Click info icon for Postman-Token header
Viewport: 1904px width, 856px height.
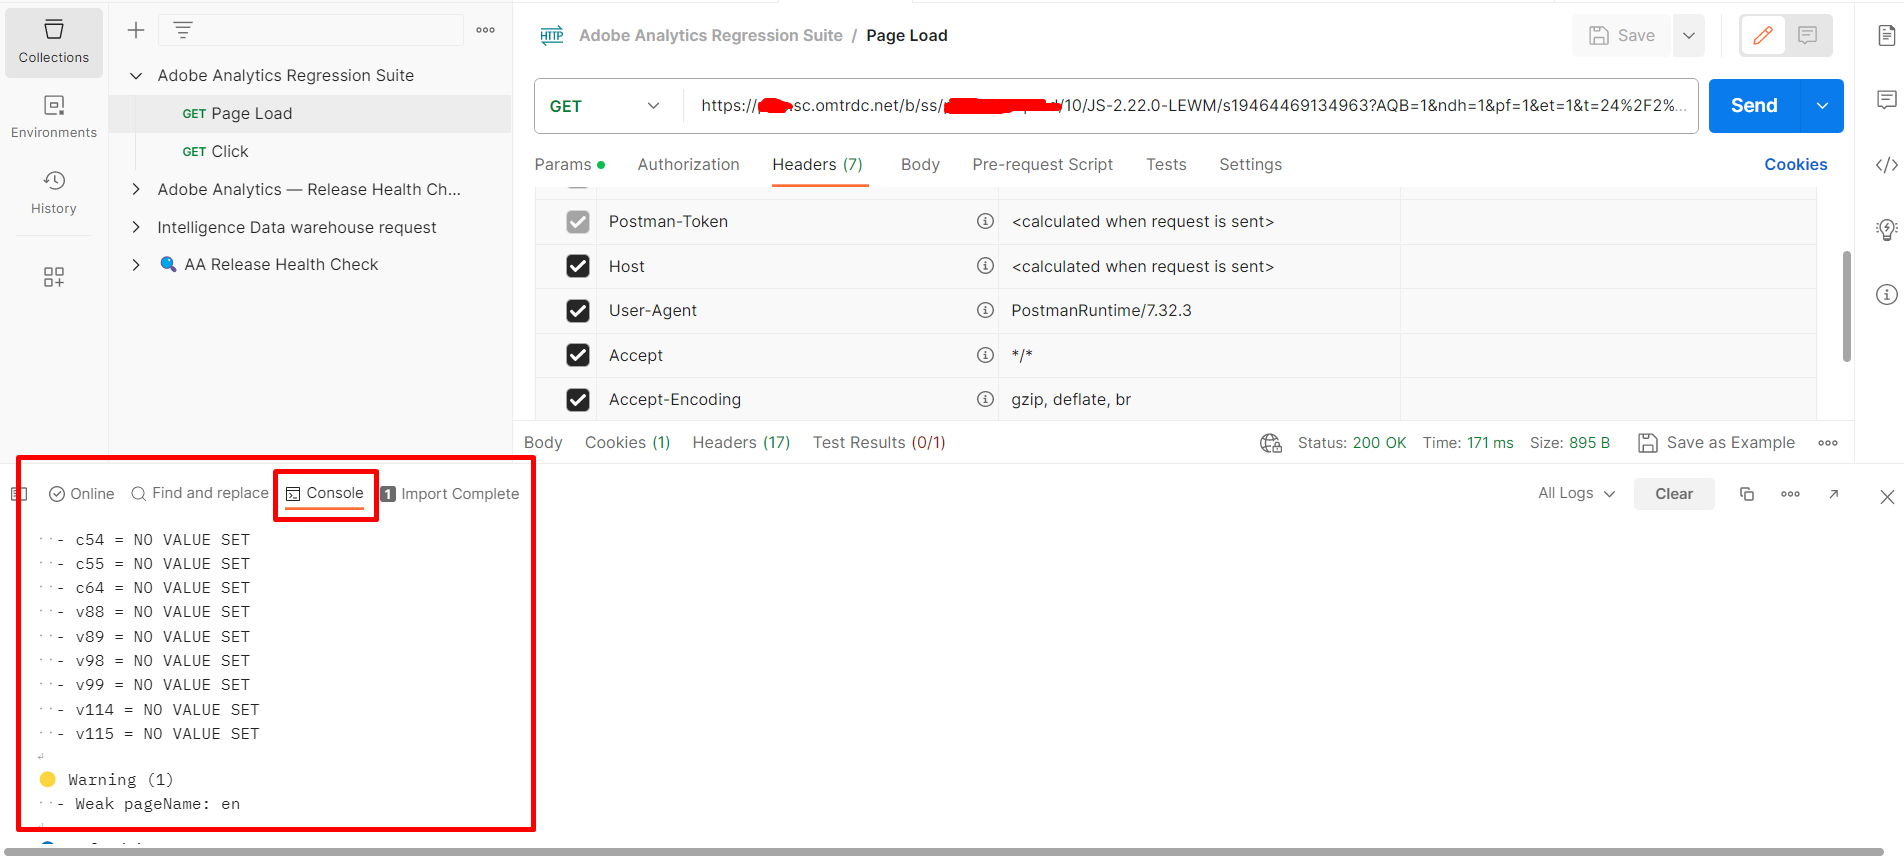[985, 221]
